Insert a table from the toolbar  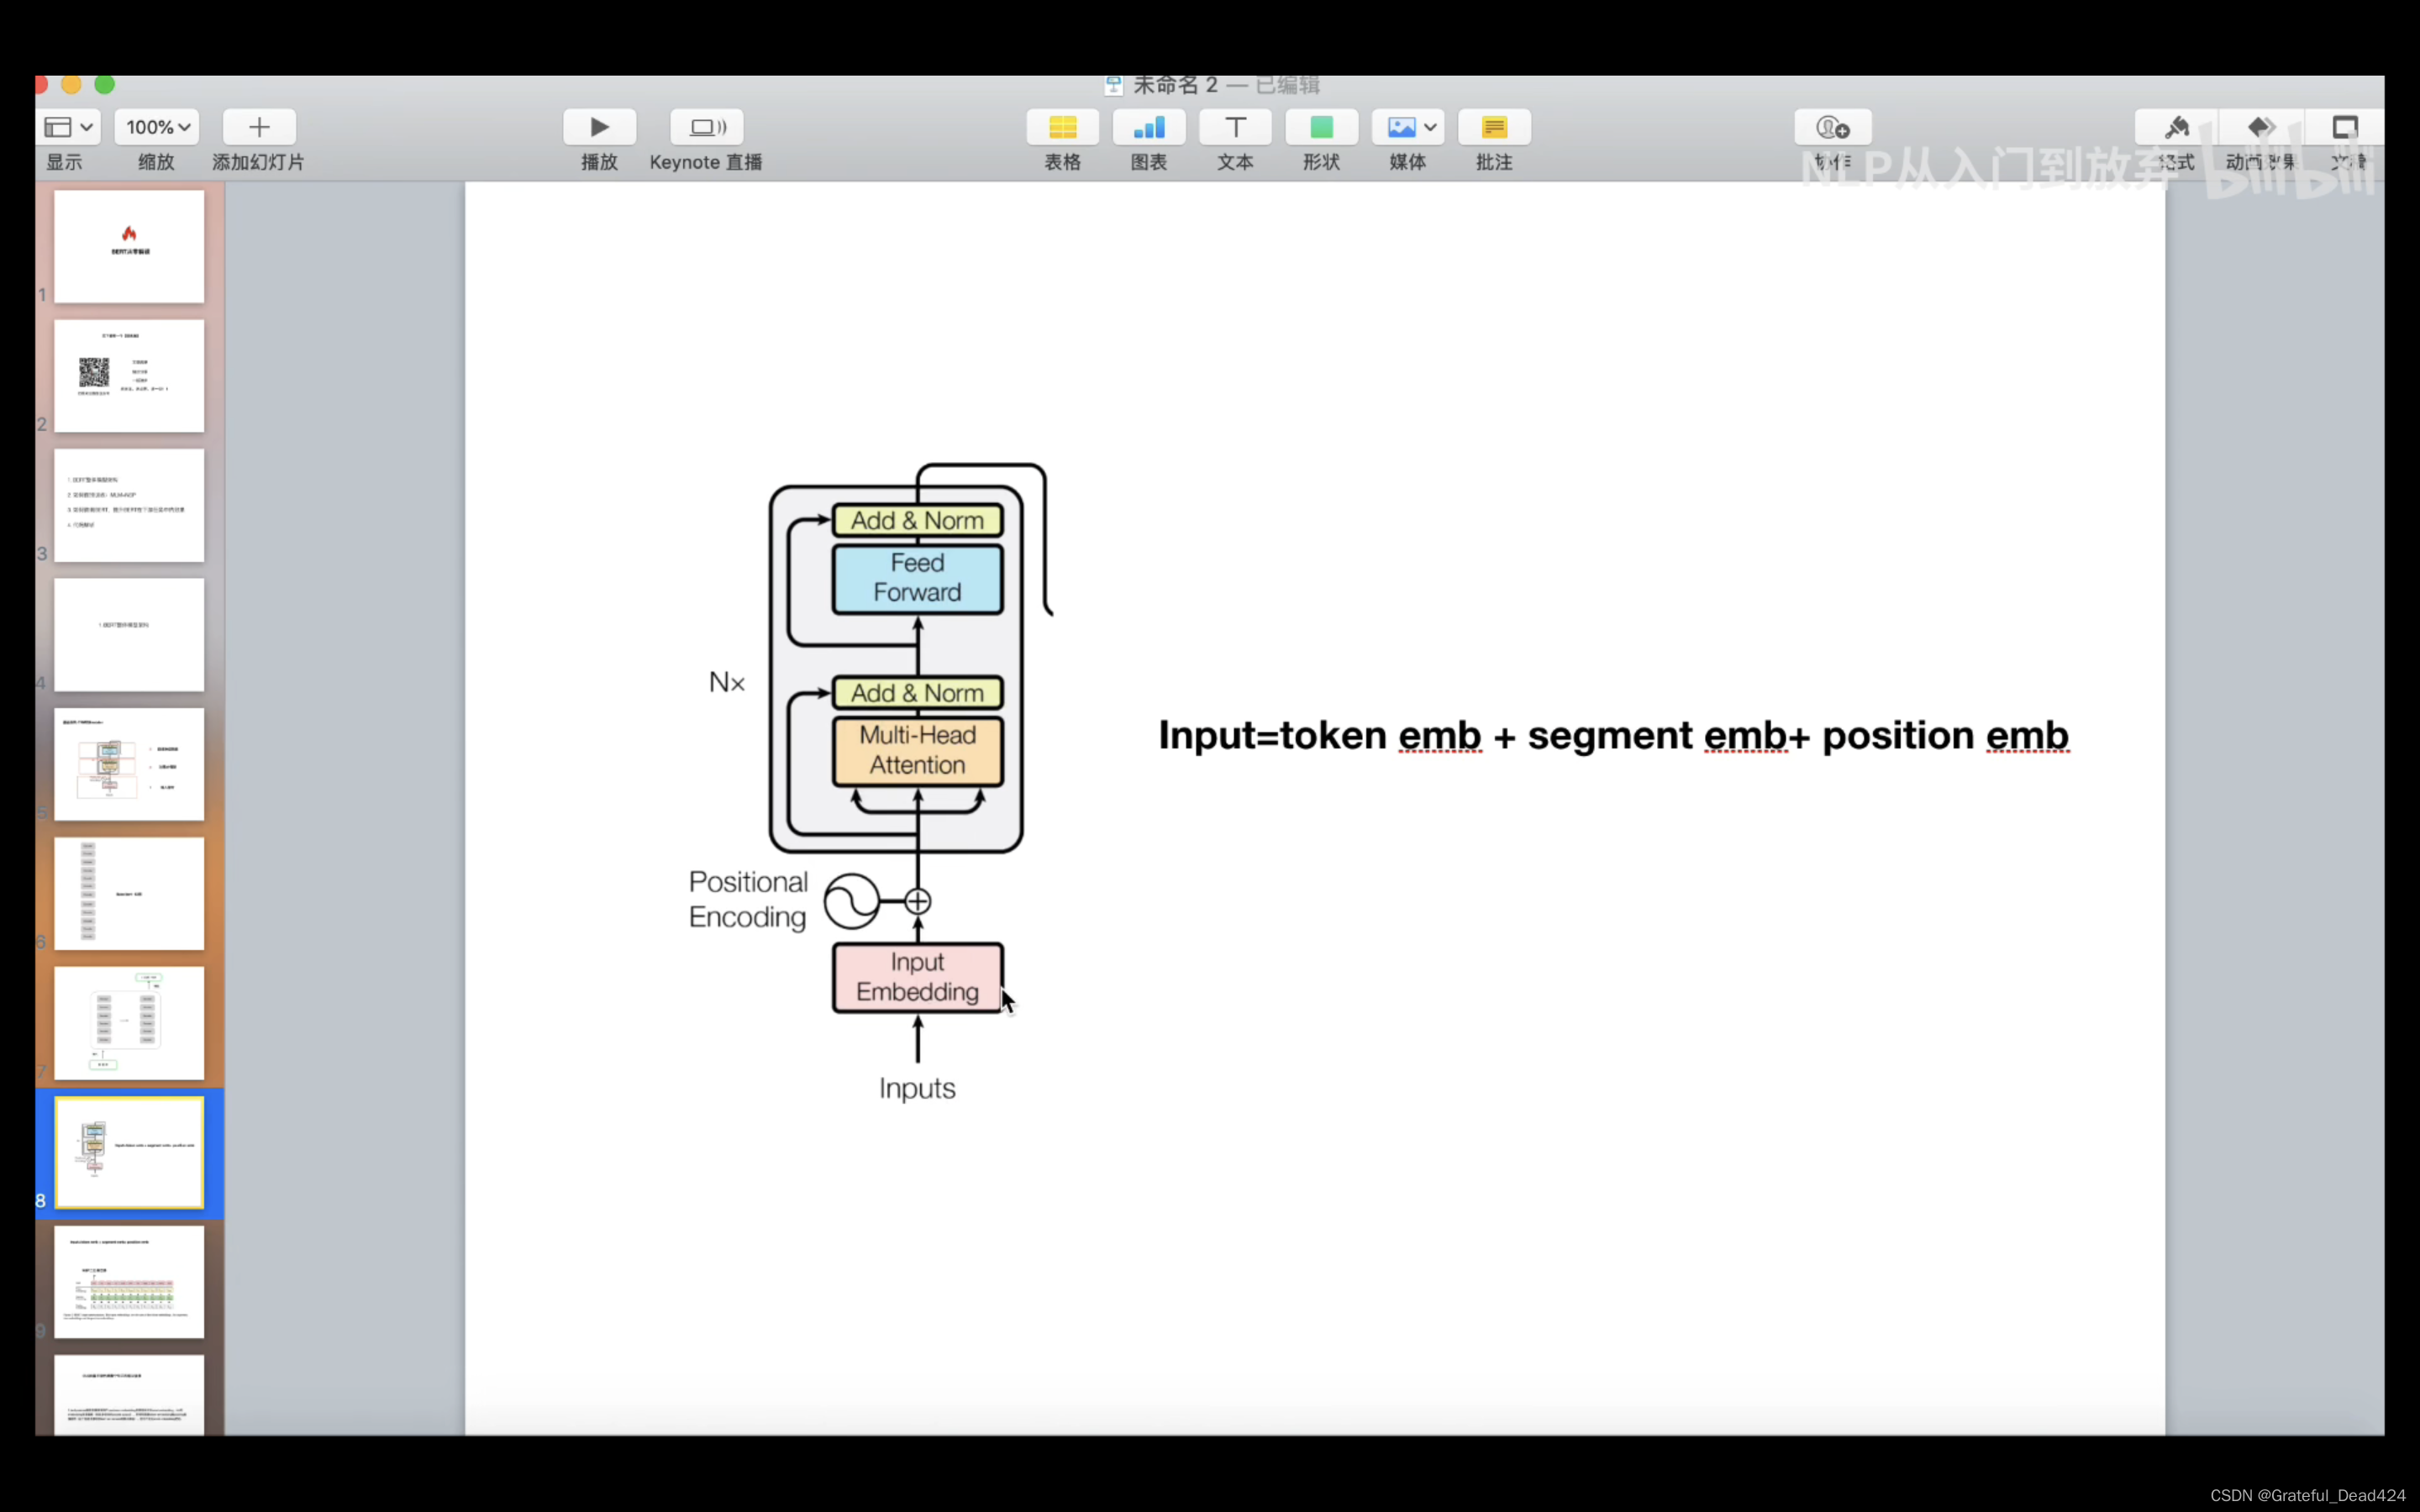click(x=1062, y=127)
